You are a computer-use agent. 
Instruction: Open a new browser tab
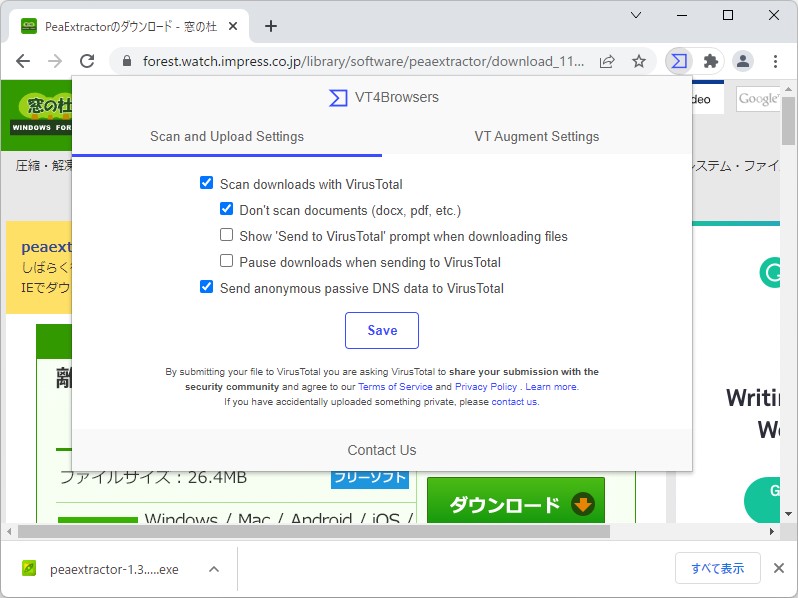271,26
